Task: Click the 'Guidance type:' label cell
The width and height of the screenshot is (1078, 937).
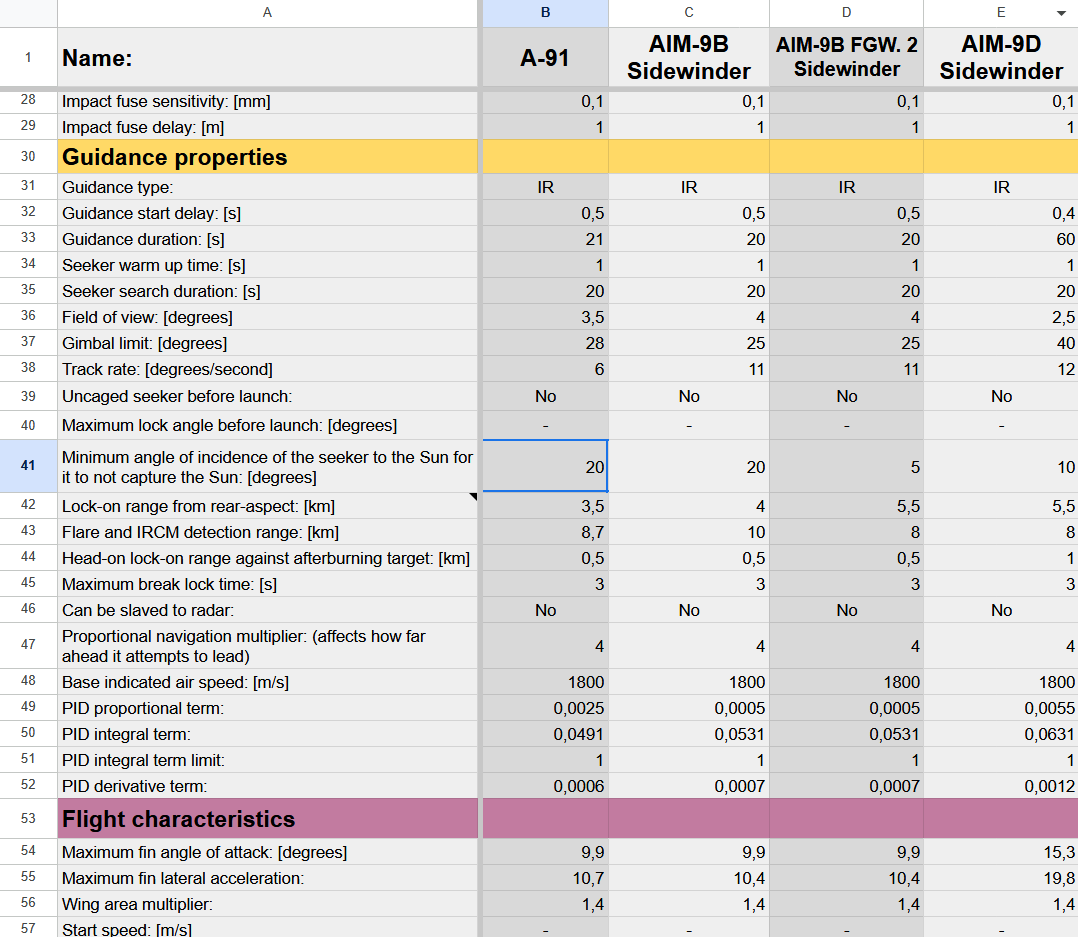Action: 267,187
